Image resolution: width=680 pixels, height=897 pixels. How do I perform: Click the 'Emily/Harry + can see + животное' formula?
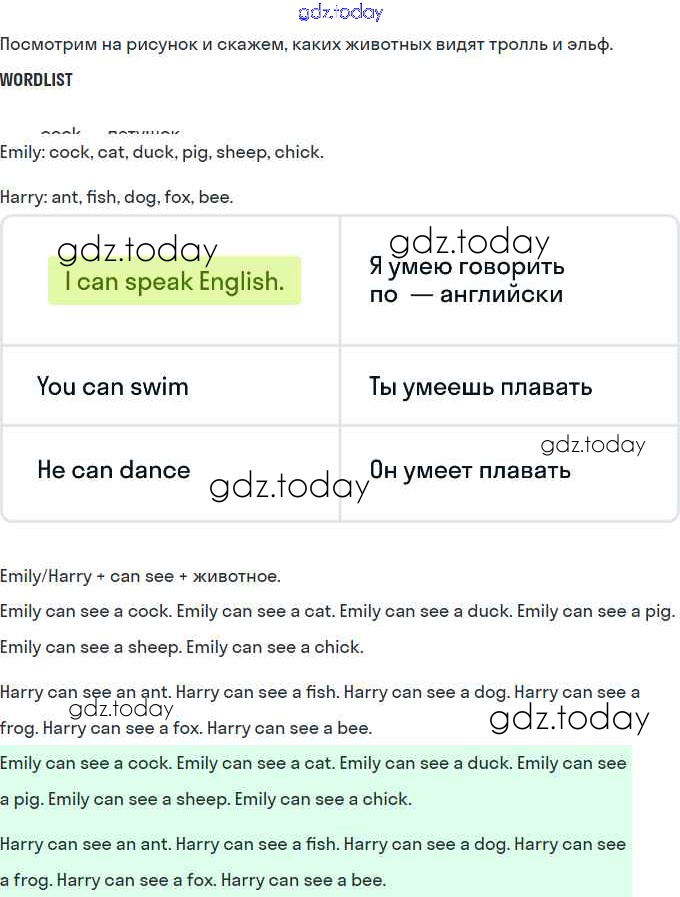click(140, 576)
